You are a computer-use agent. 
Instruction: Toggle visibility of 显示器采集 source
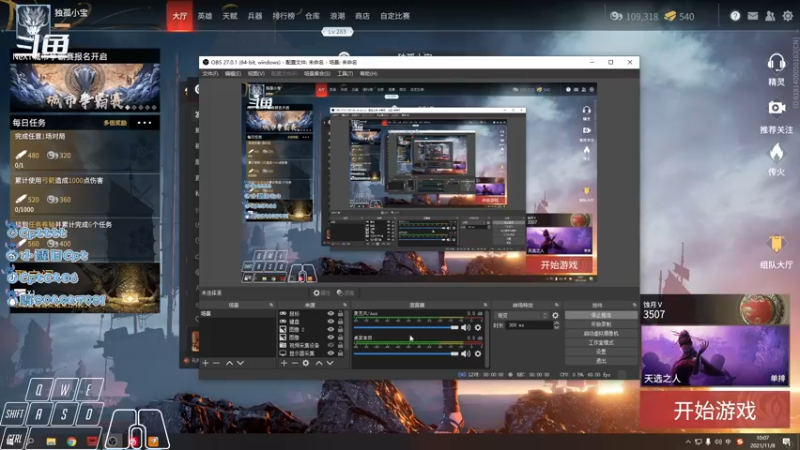coord(331,353)
